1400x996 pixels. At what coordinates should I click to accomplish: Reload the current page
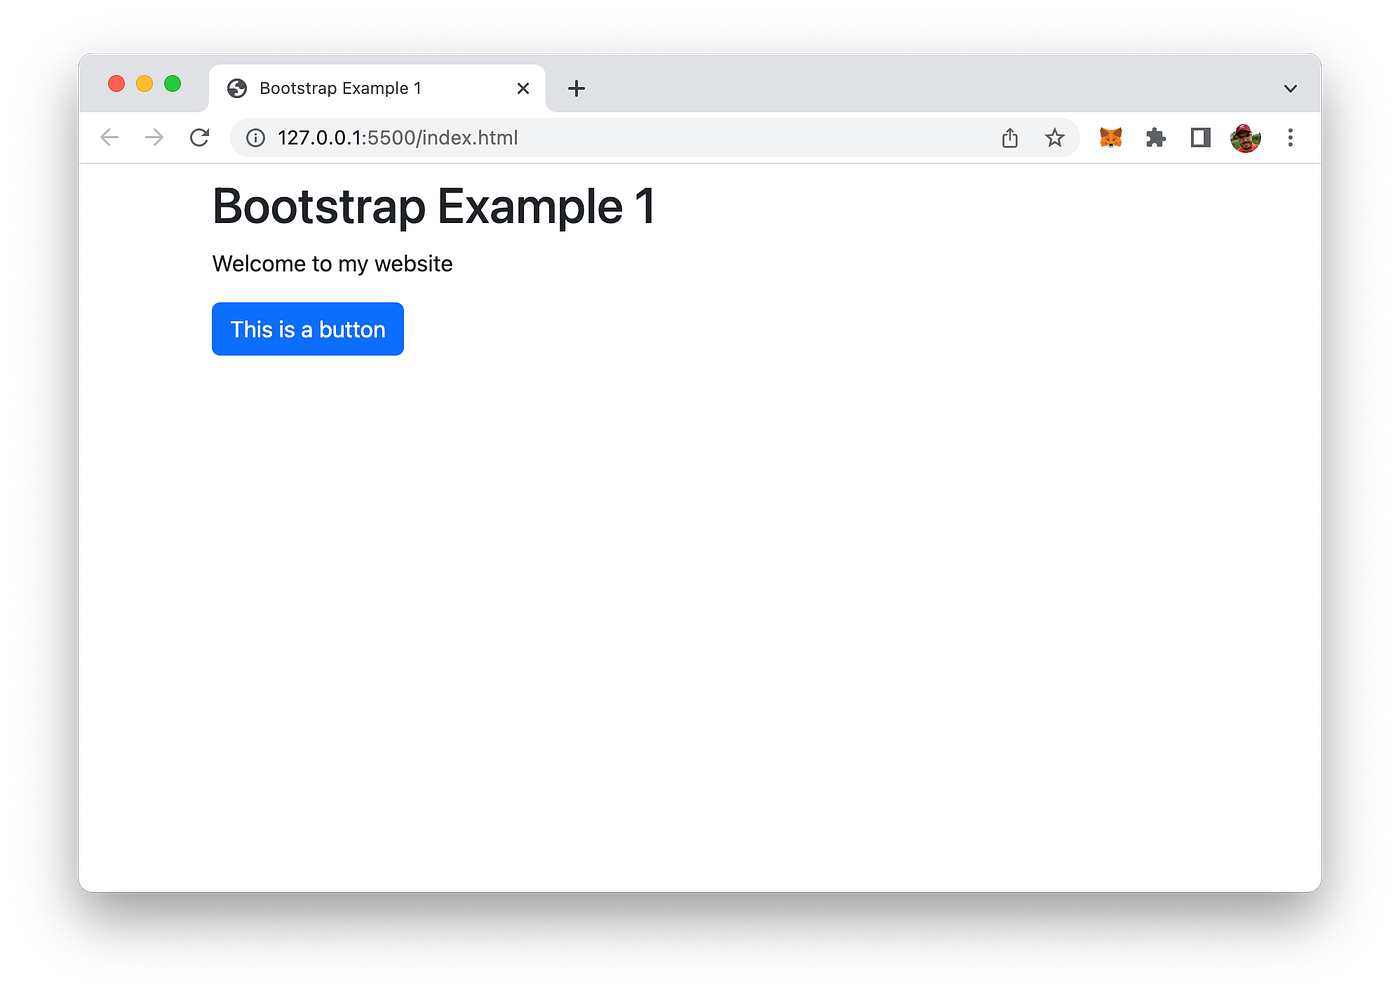point(199,137)
